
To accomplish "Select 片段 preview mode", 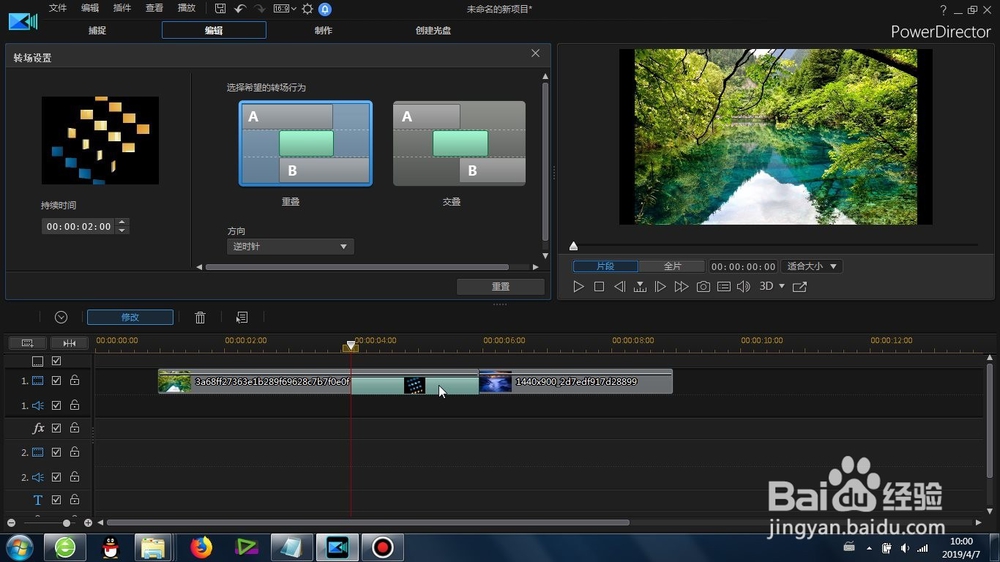I will pyautogui.click(x=605, y=266).
